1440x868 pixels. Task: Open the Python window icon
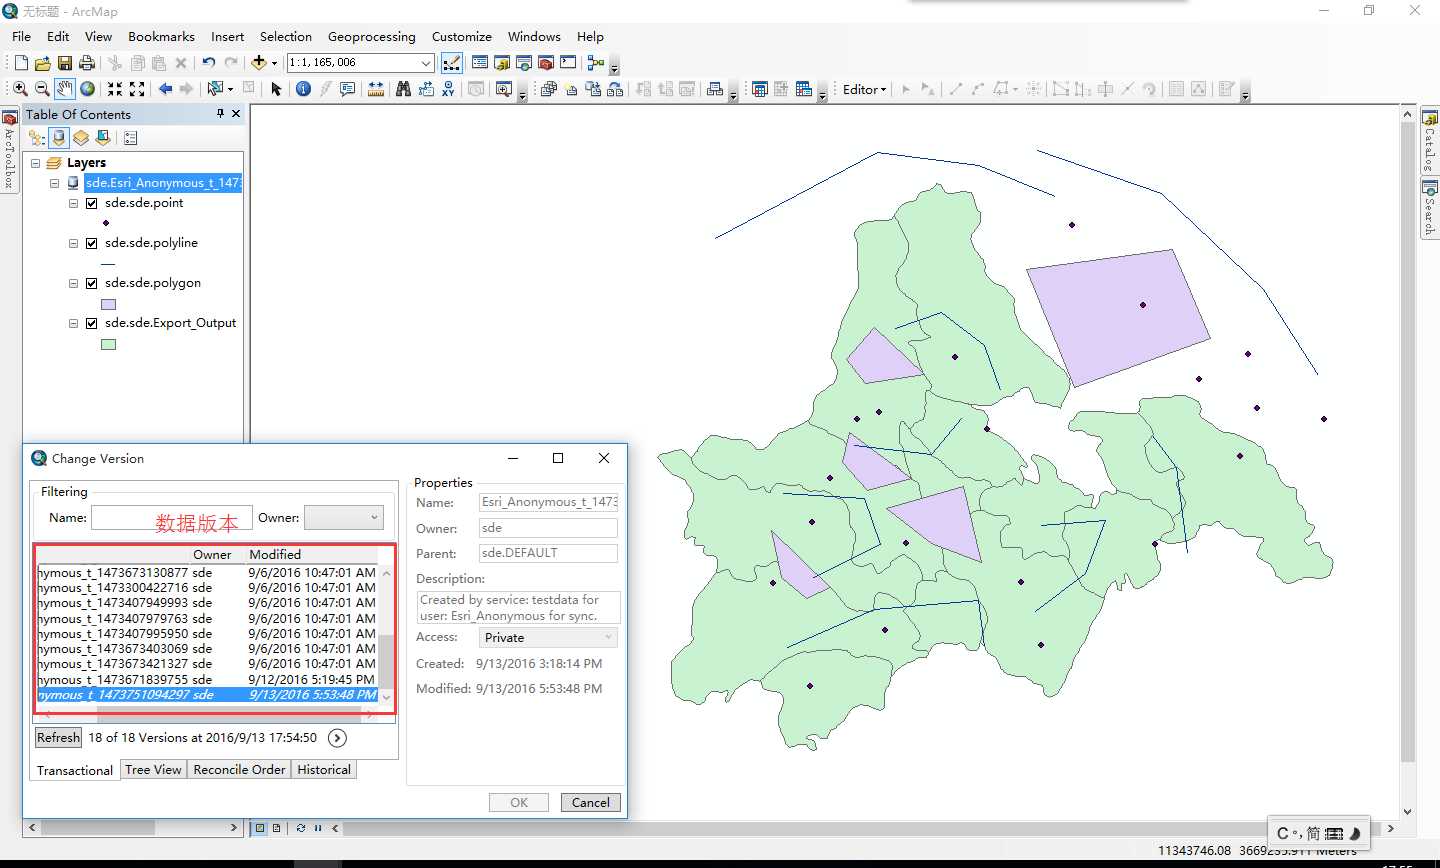[x=568, y=63]
